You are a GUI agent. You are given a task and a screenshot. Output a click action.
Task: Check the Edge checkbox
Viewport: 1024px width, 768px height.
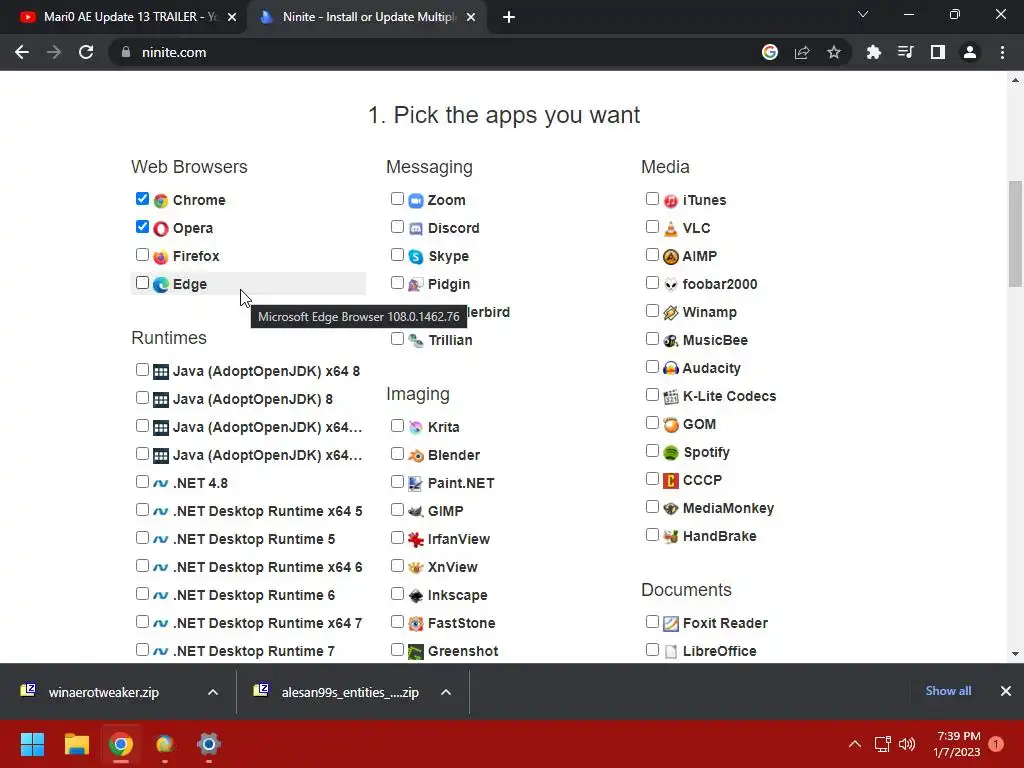(x=142, y=283)
